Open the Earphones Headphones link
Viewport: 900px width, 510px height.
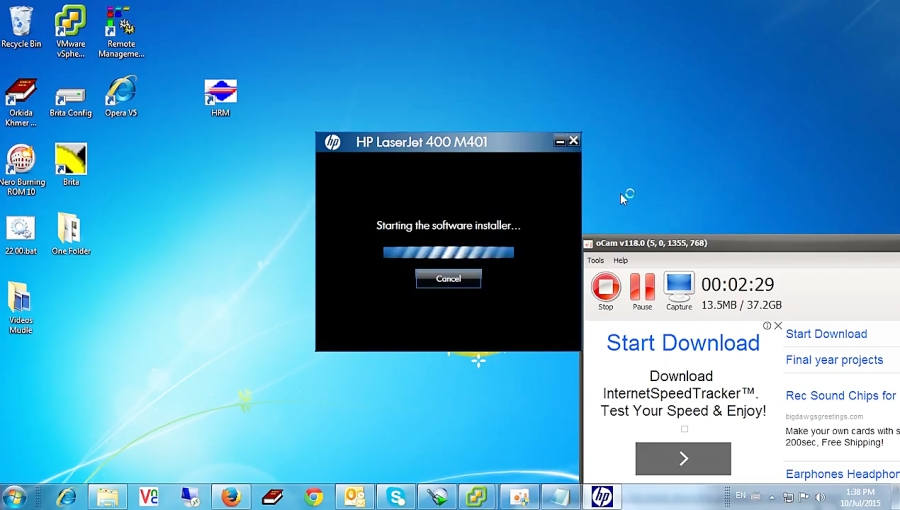pyautogui.click(x=842, y=474)
